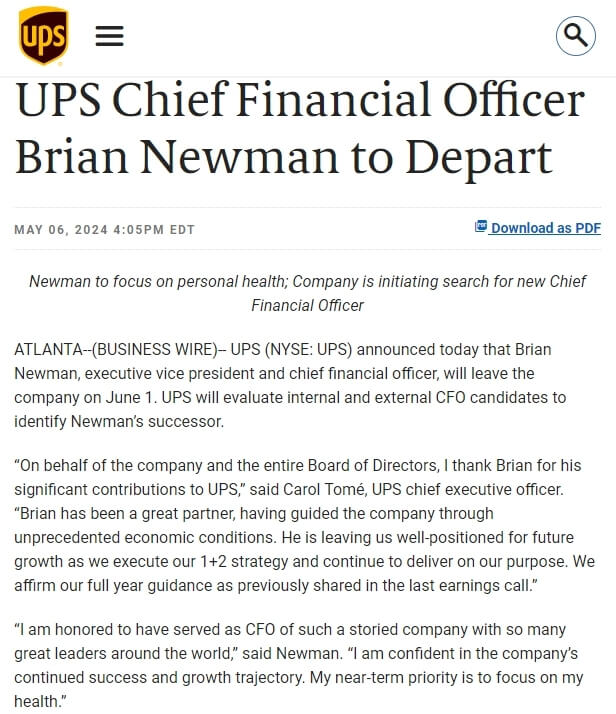Viewport: 616px width, 714px height.
Task: Click 'identify Newman's successor' text
Action: 119,421
